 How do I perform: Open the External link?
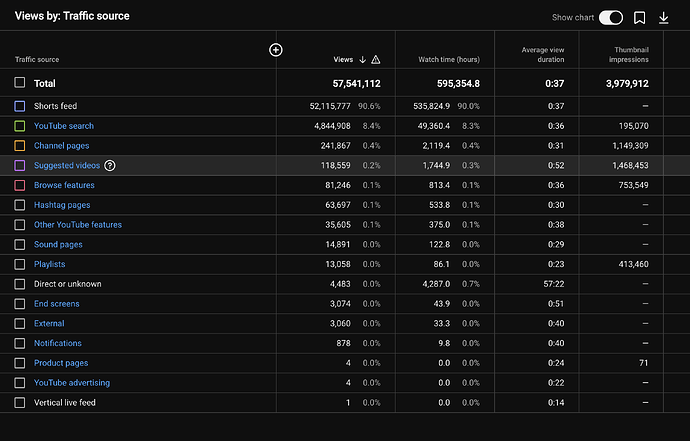(49, 324)
